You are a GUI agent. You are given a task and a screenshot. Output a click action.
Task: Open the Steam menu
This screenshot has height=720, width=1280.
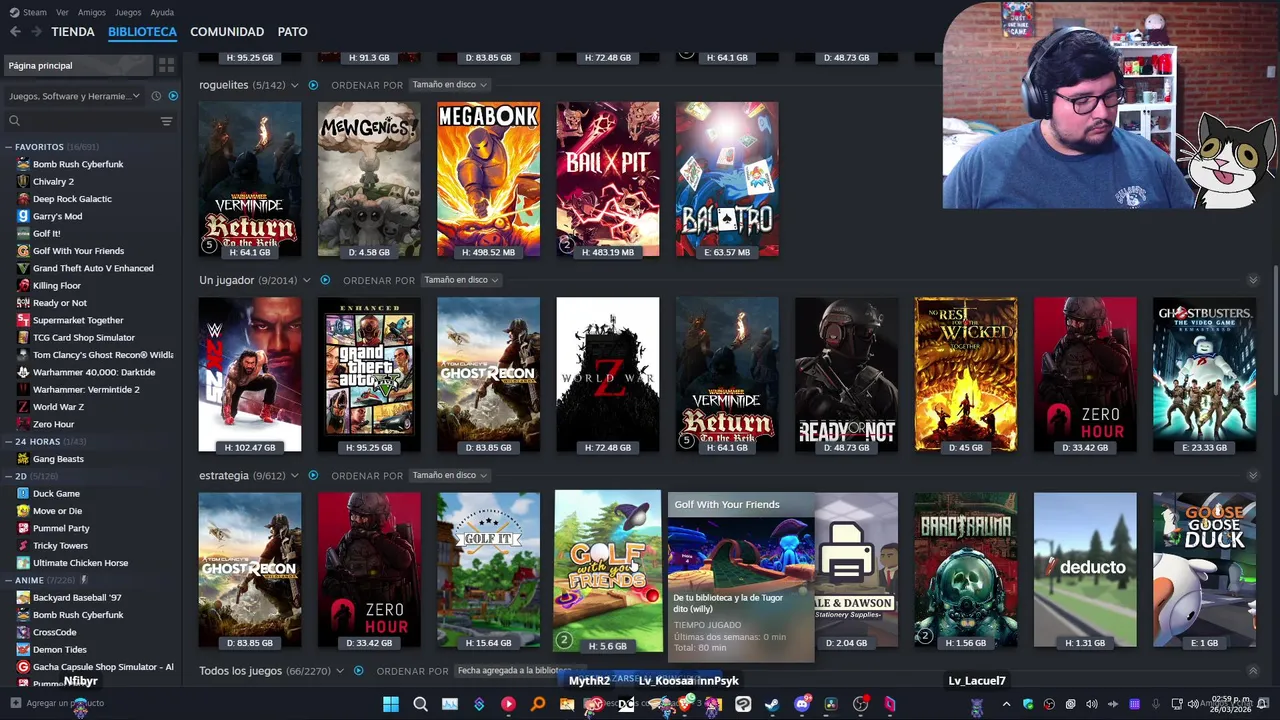[29, 12]
